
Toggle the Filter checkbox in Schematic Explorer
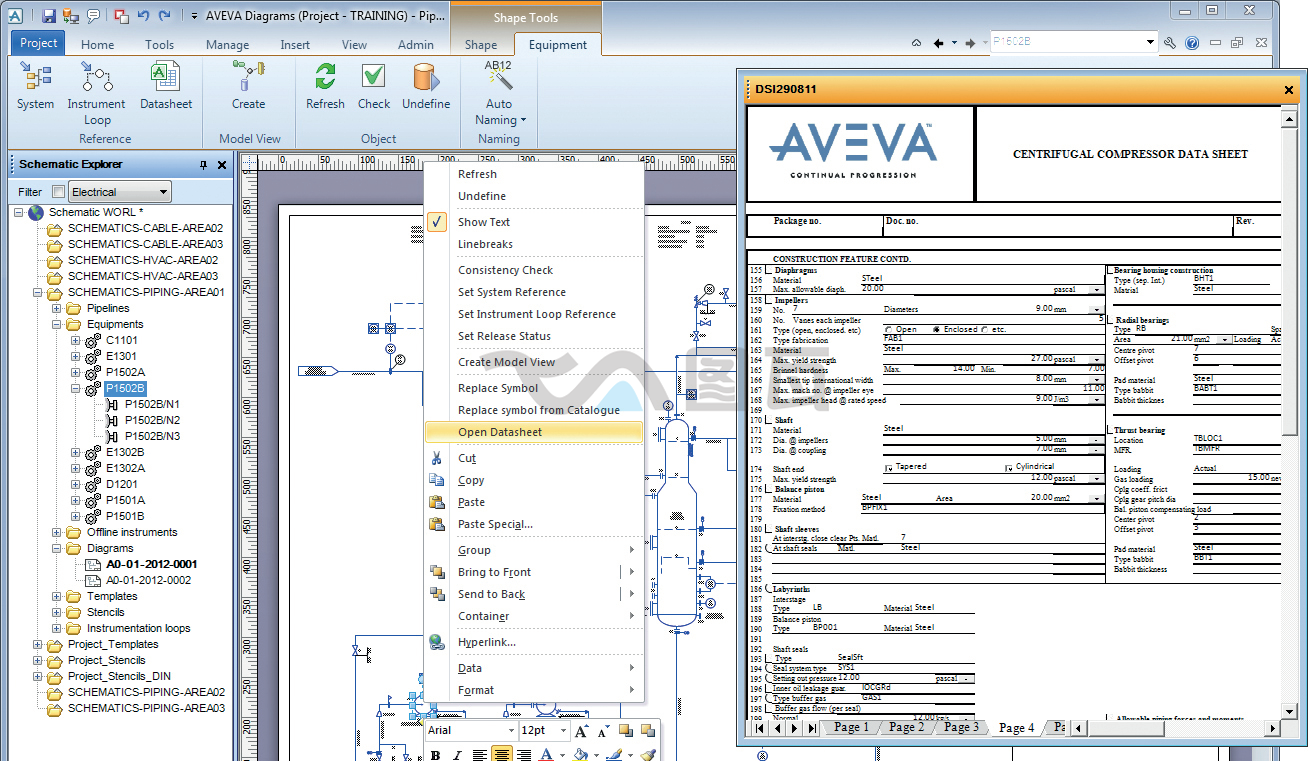coord(59,192)
